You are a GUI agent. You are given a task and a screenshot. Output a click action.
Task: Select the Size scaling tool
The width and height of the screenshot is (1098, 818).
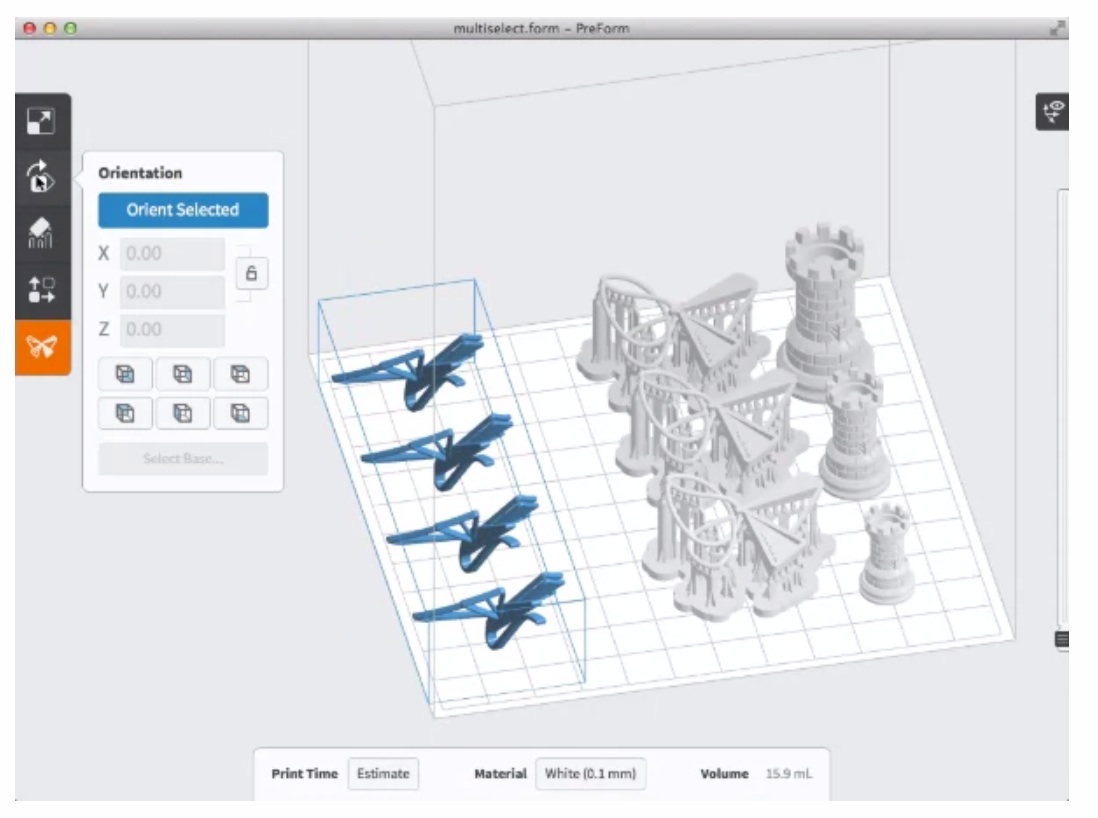click(x=42, y=122)
